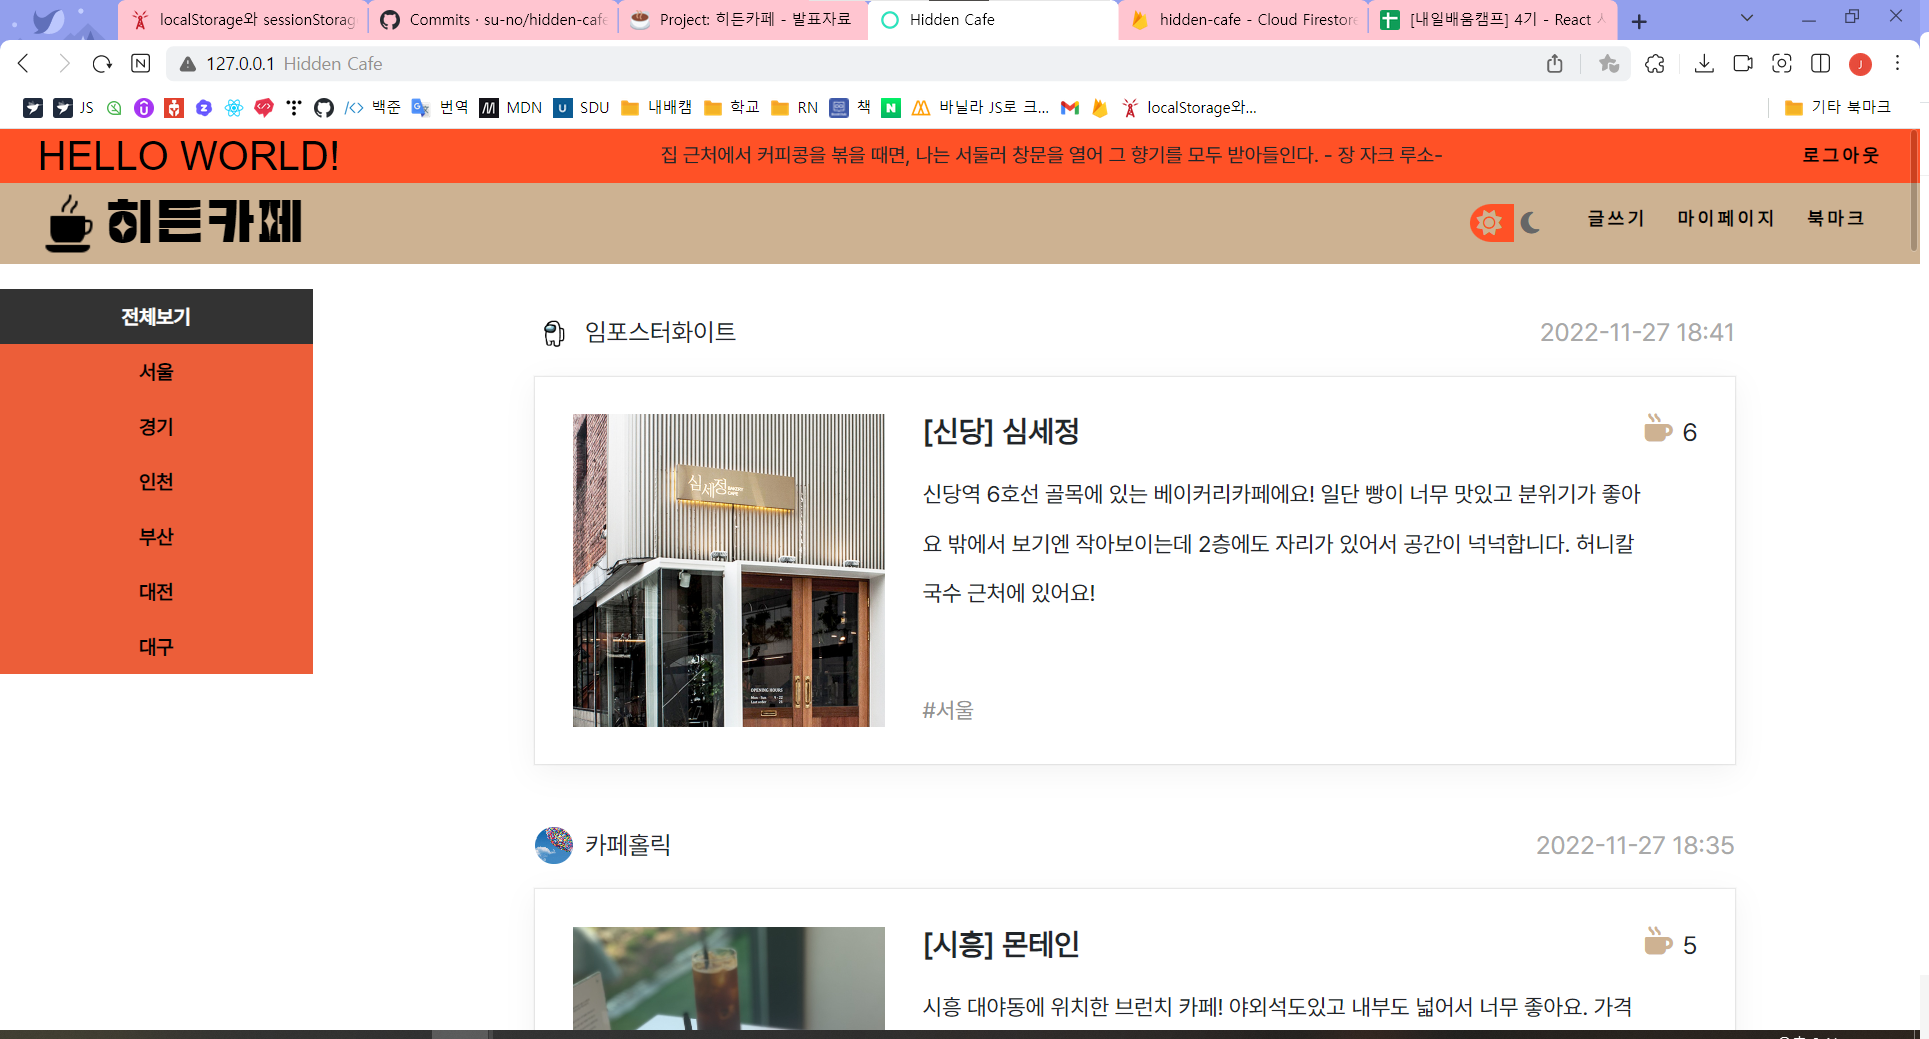Switch to the Commits su-no/hidden-cafe tab
Viewport: 1929px width, 1039px height.
coord(494,20)
